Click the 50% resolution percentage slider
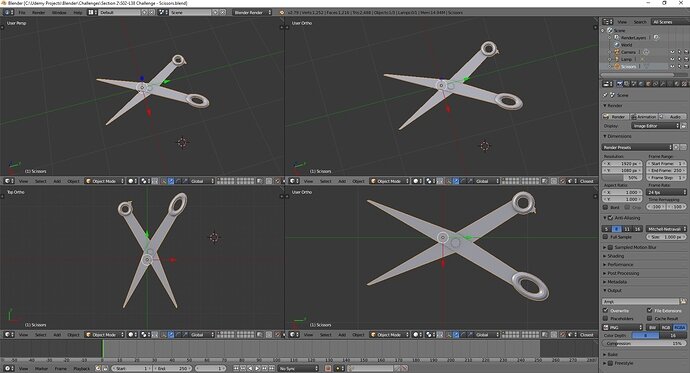The height and width of the screenshot is (373, 690). click(622, 177)
